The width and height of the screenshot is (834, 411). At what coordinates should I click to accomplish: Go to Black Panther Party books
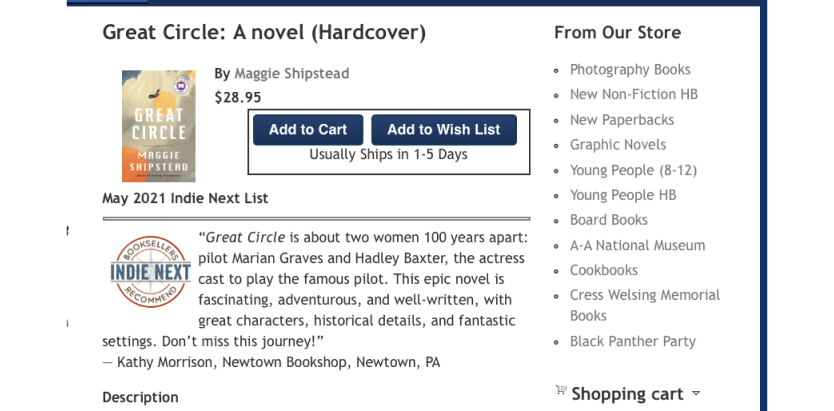(632, 341)
